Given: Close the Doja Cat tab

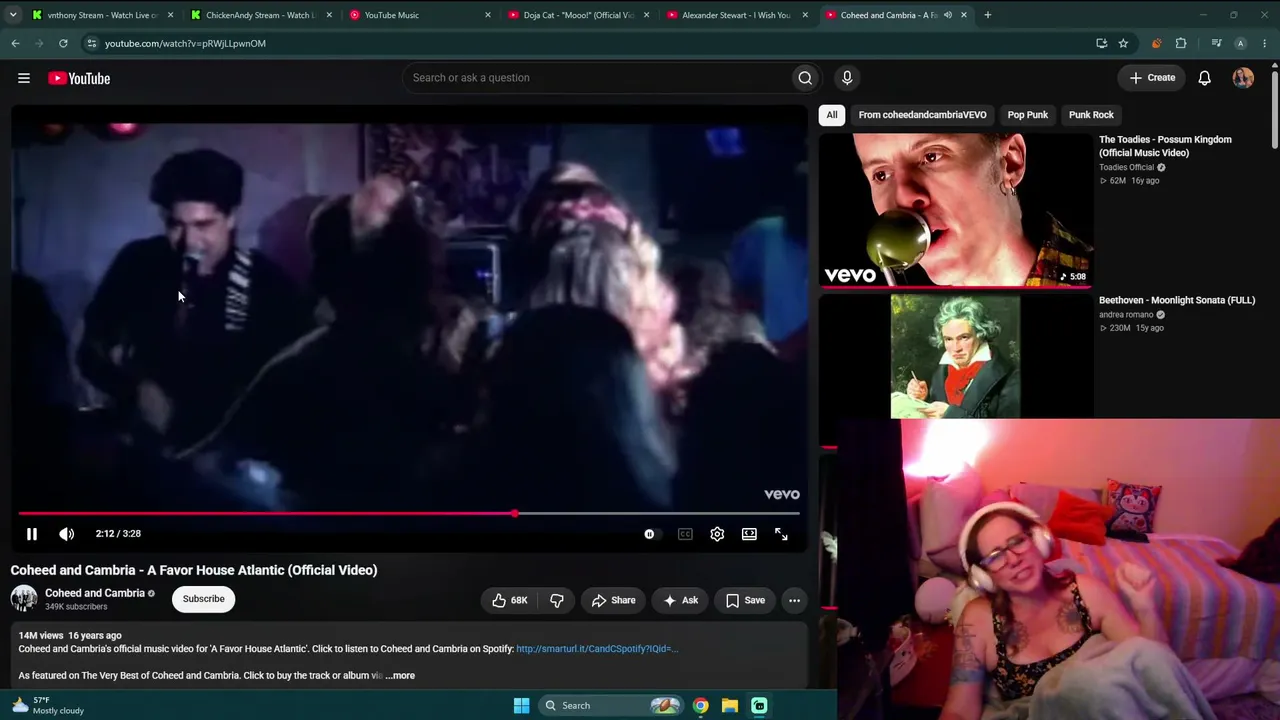Looking at the screenshot, I should point(646,15).
